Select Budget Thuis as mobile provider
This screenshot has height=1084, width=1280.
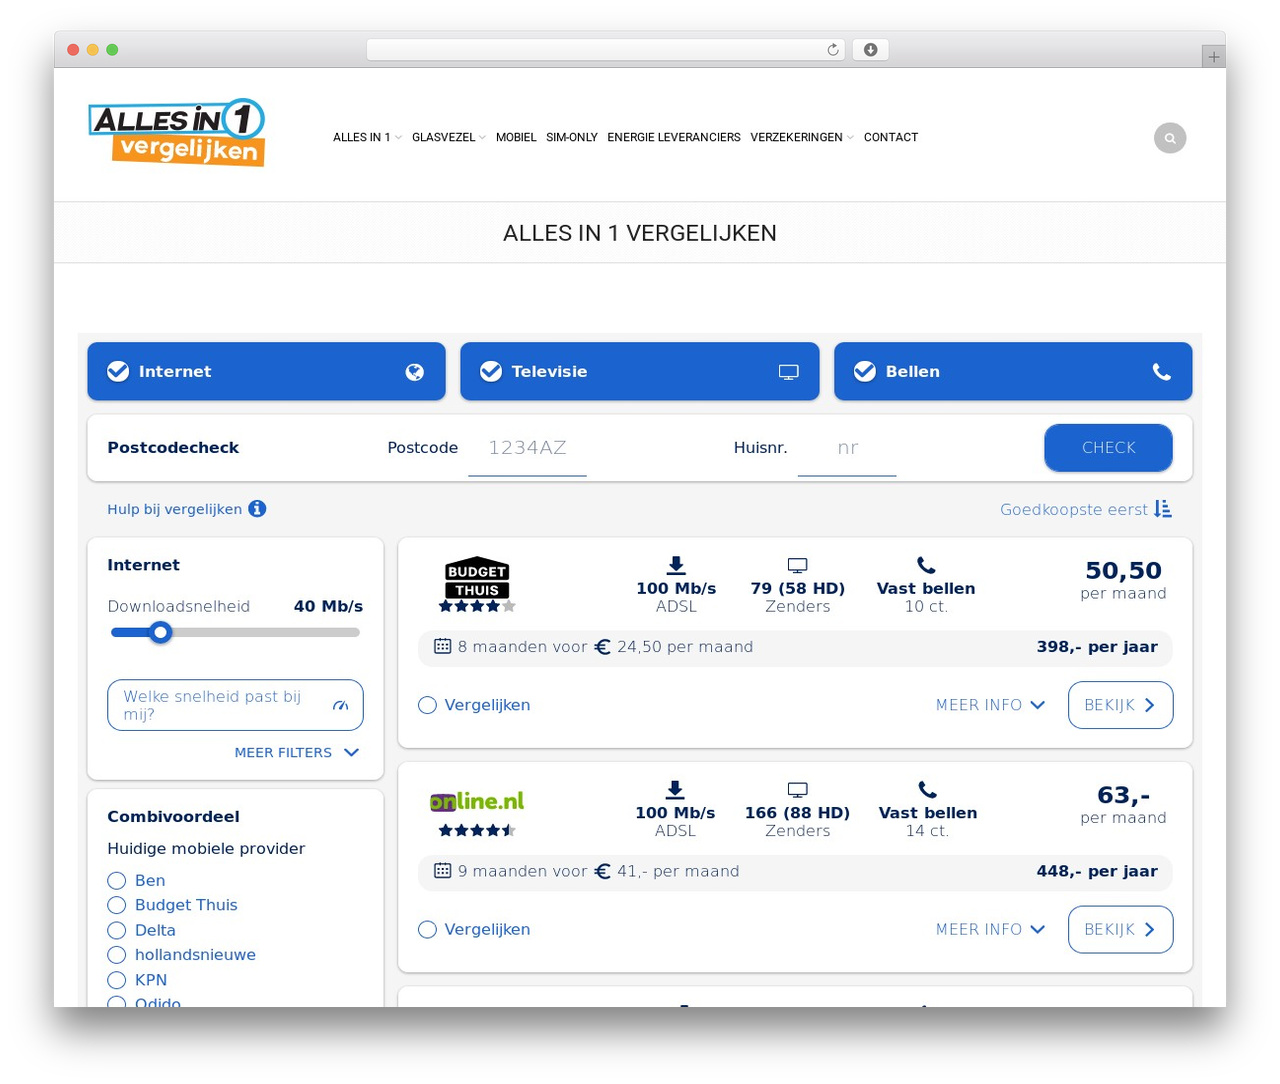117,905
